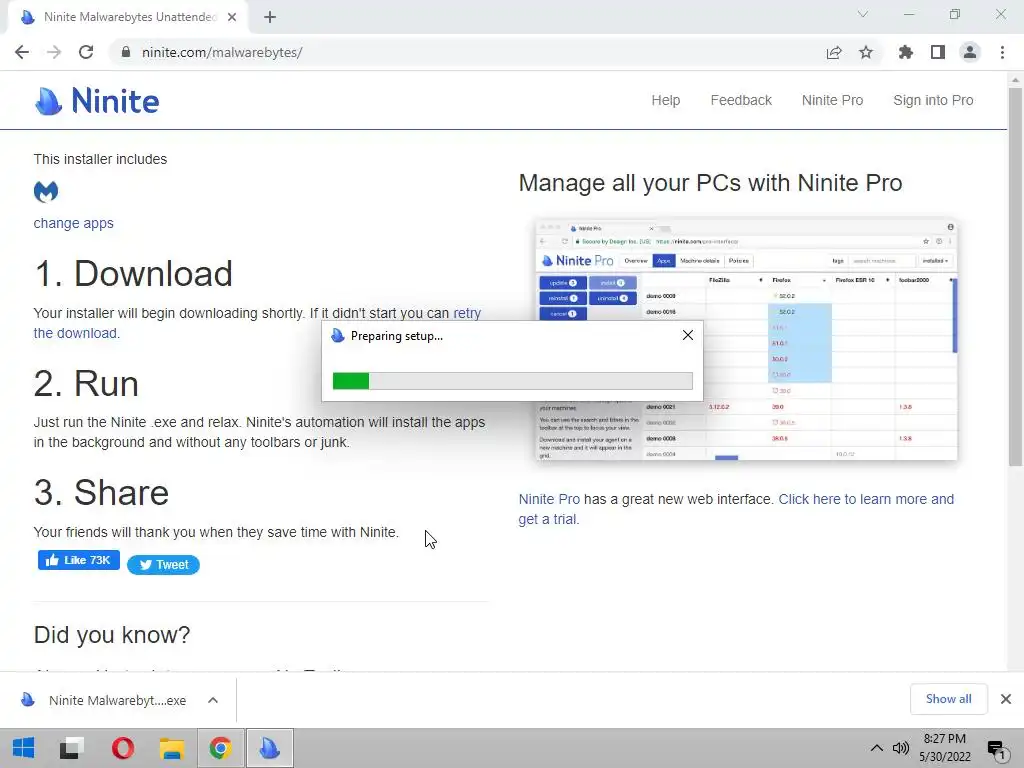Close the Preparing setup dialog
The width and height of the screenshot is (1024, 768).
pos(688,335)
